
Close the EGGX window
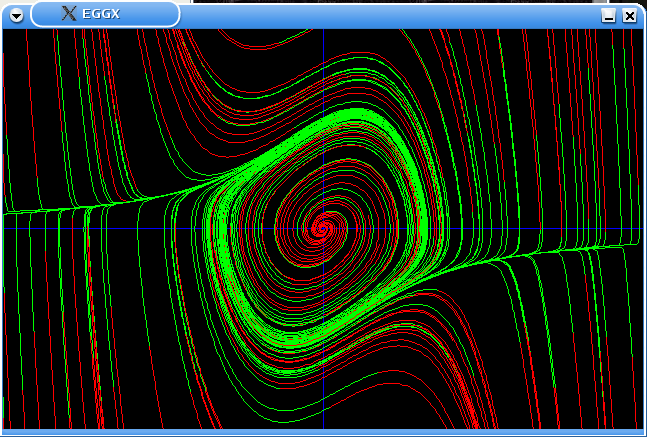click(x=630, y=16)
